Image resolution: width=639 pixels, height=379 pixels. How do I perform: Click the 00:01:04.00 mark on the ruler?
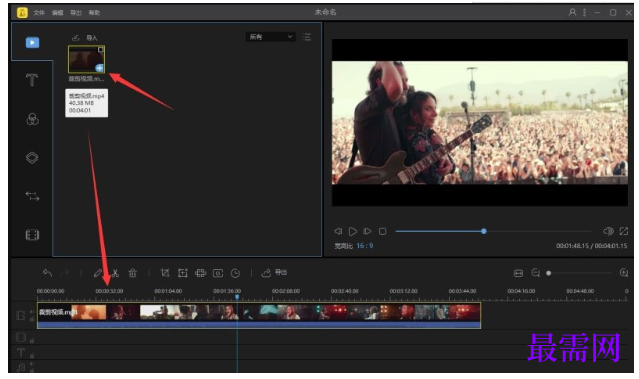click(x=168, y=291)
